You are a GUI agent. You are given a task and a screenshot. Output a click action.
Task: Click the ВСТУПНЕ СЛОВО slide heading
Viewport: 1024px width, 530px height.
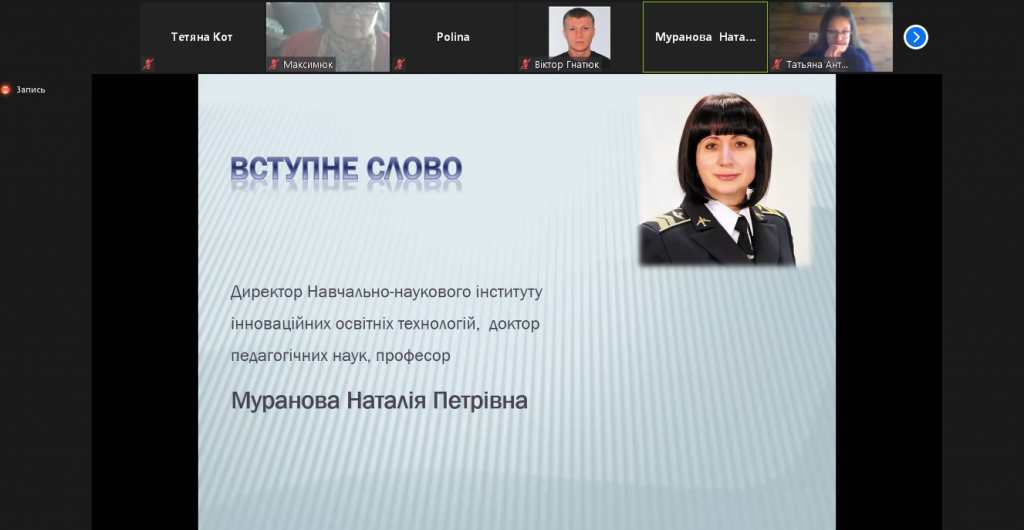pos(346,169)
